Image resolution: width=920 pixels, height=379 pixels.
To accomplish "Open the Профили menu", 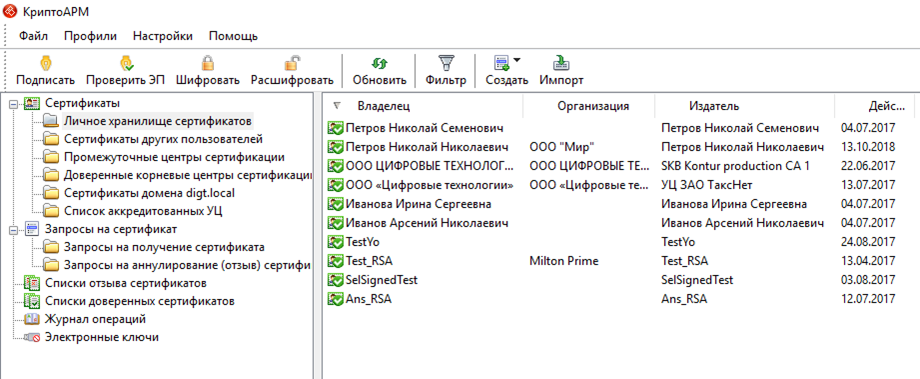I will point(90,36).
